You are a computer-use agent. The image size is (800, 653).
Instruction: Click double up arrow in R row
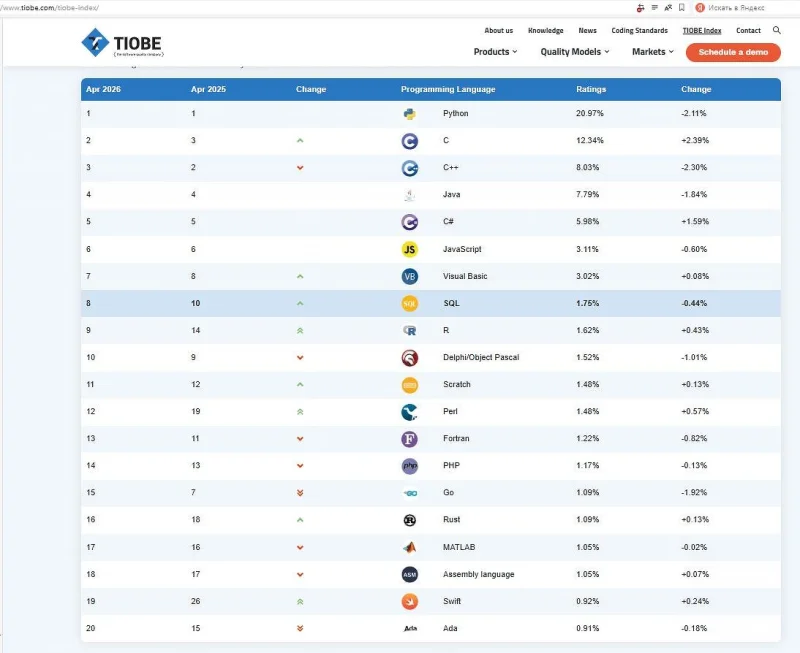300,331
